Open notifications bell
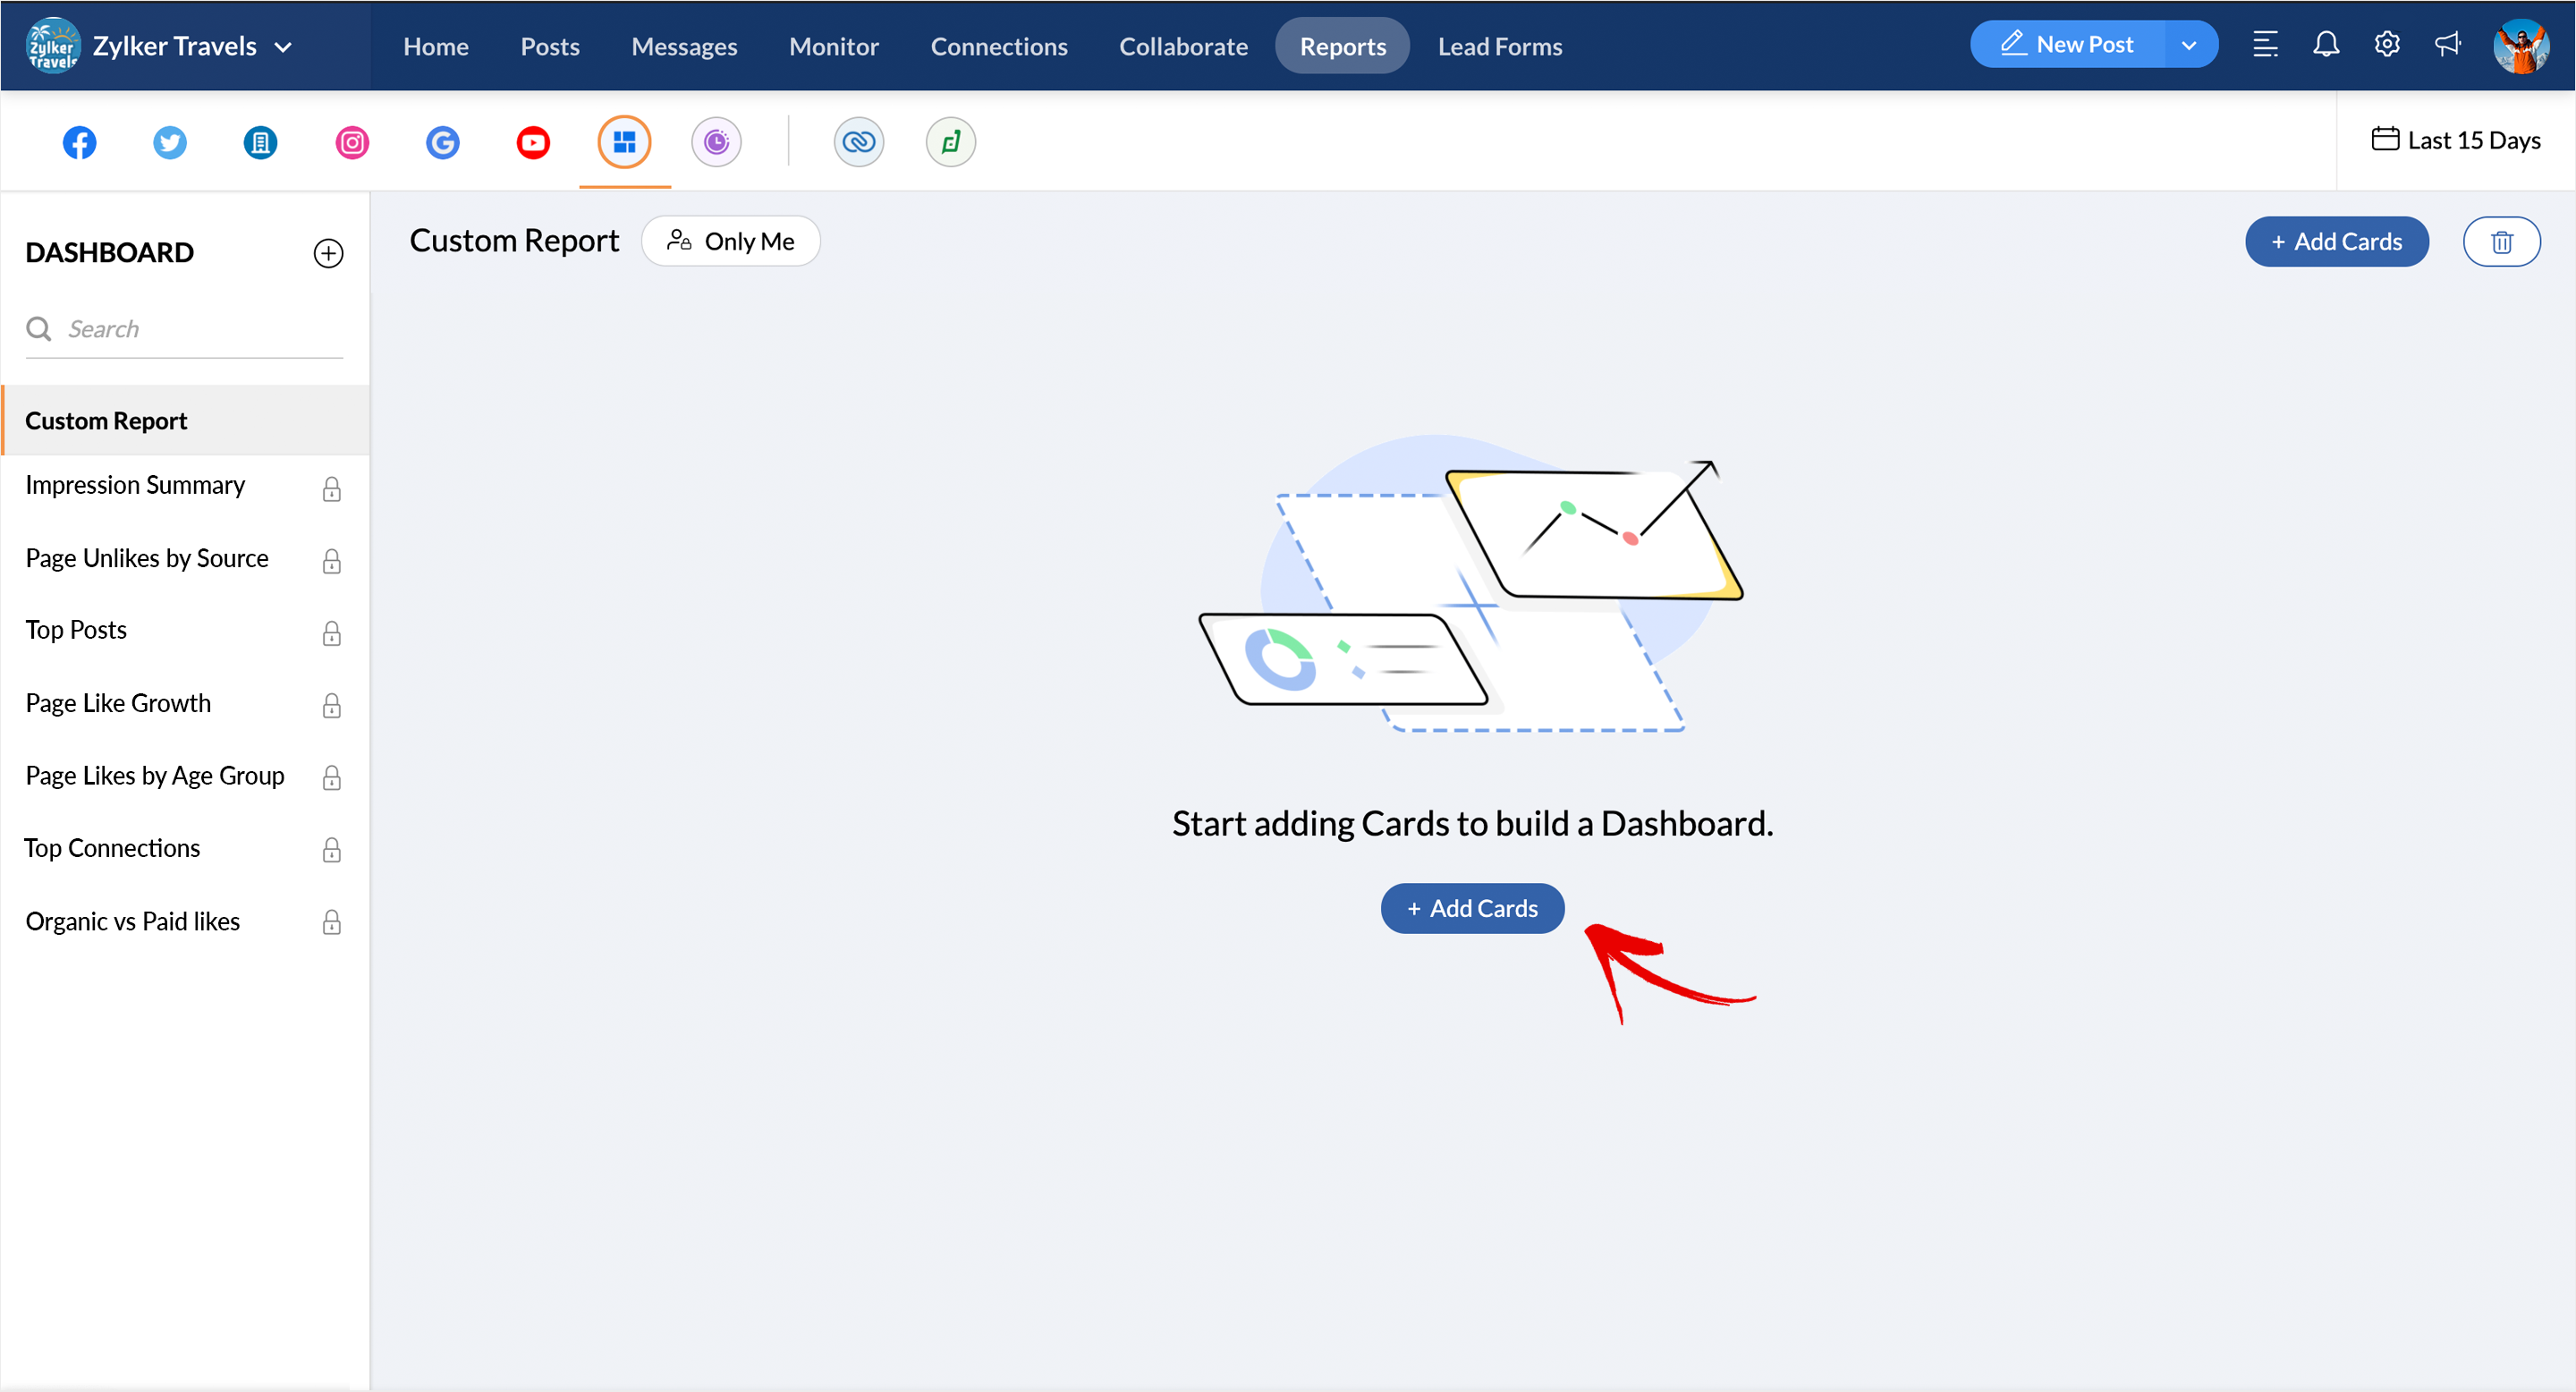 [2326, 45]
